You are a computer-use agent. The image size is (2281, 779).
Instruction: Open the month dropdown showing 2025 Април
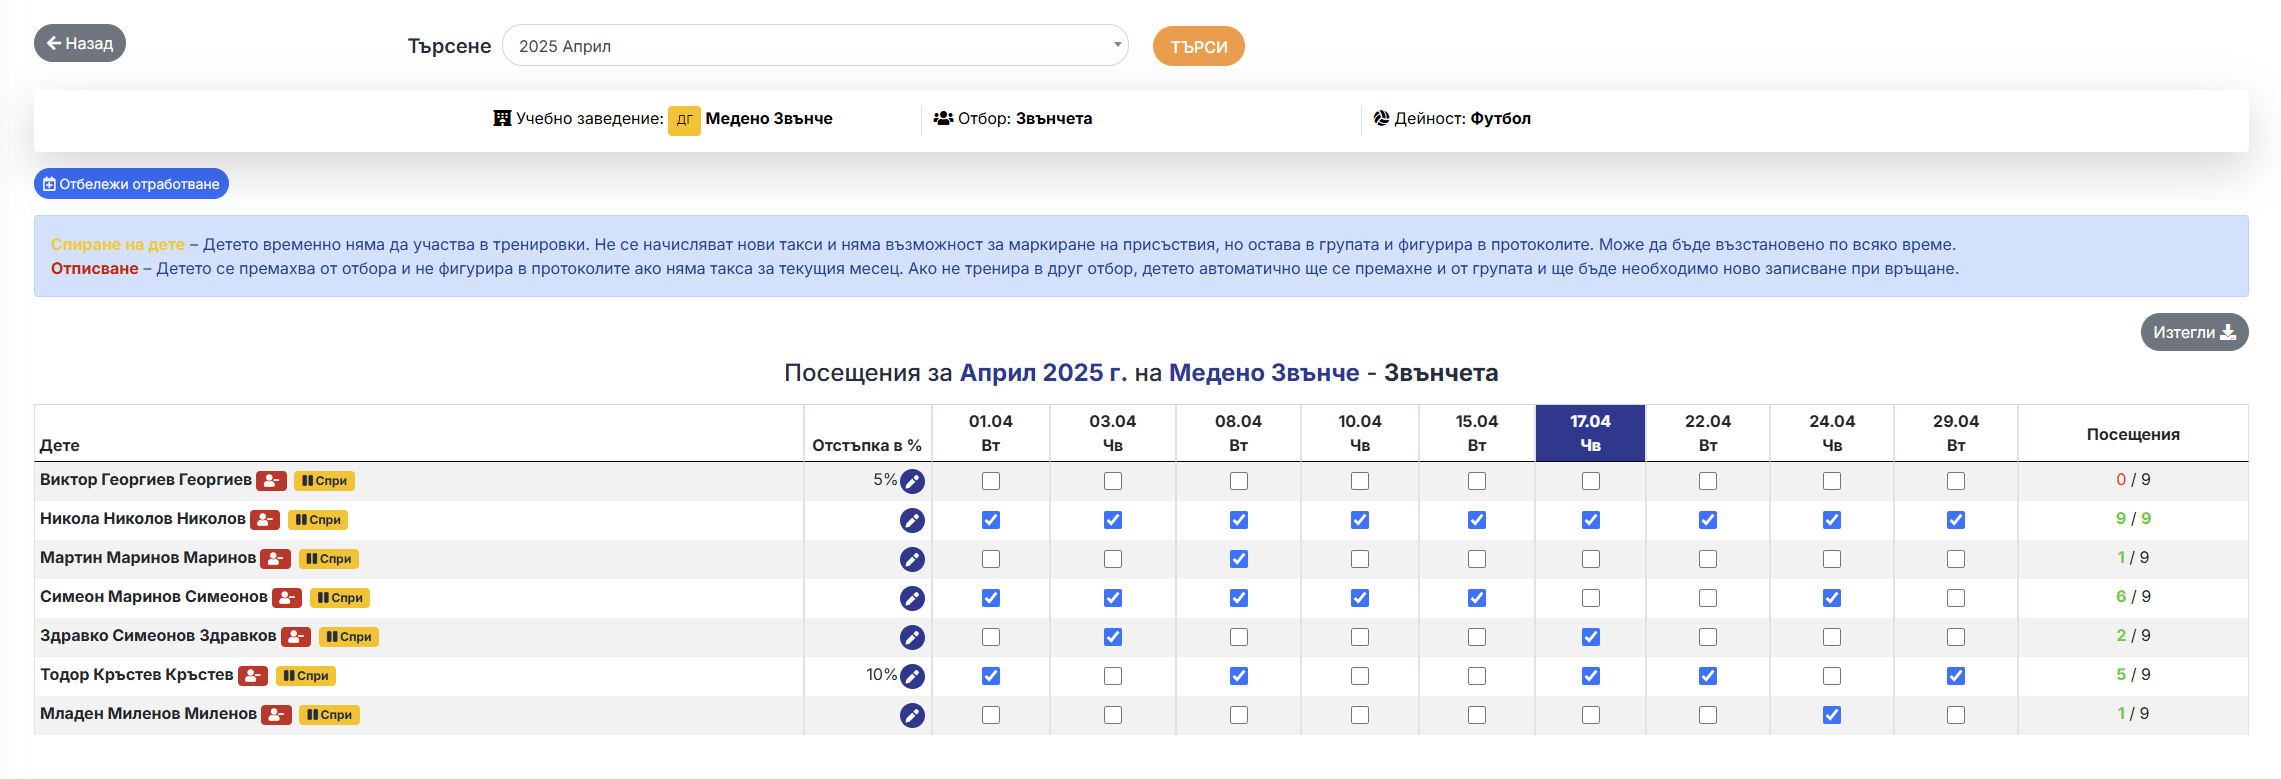[x=814, y=46]
